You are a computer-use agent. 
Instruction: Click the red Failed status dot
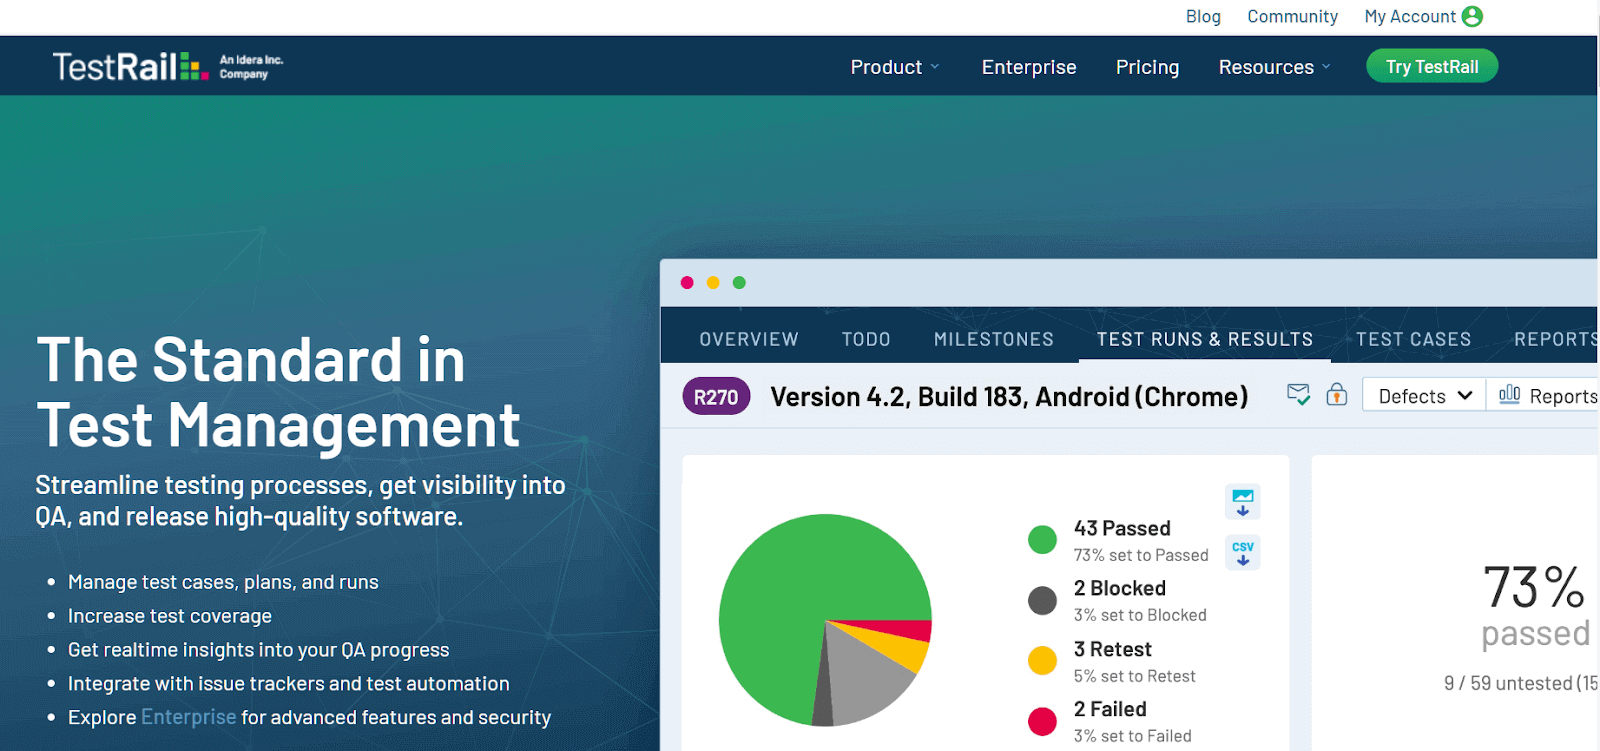click(x=1042, y=721)
